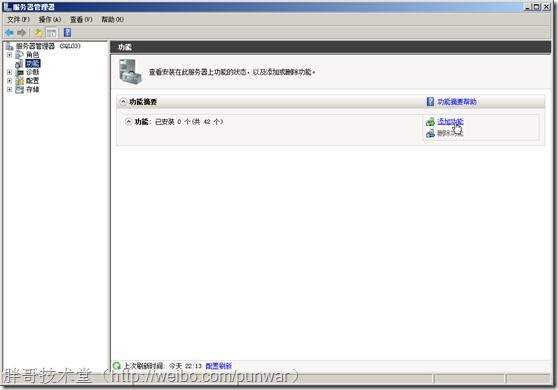Maximize the 服务器管理器 window

point(537,6)
